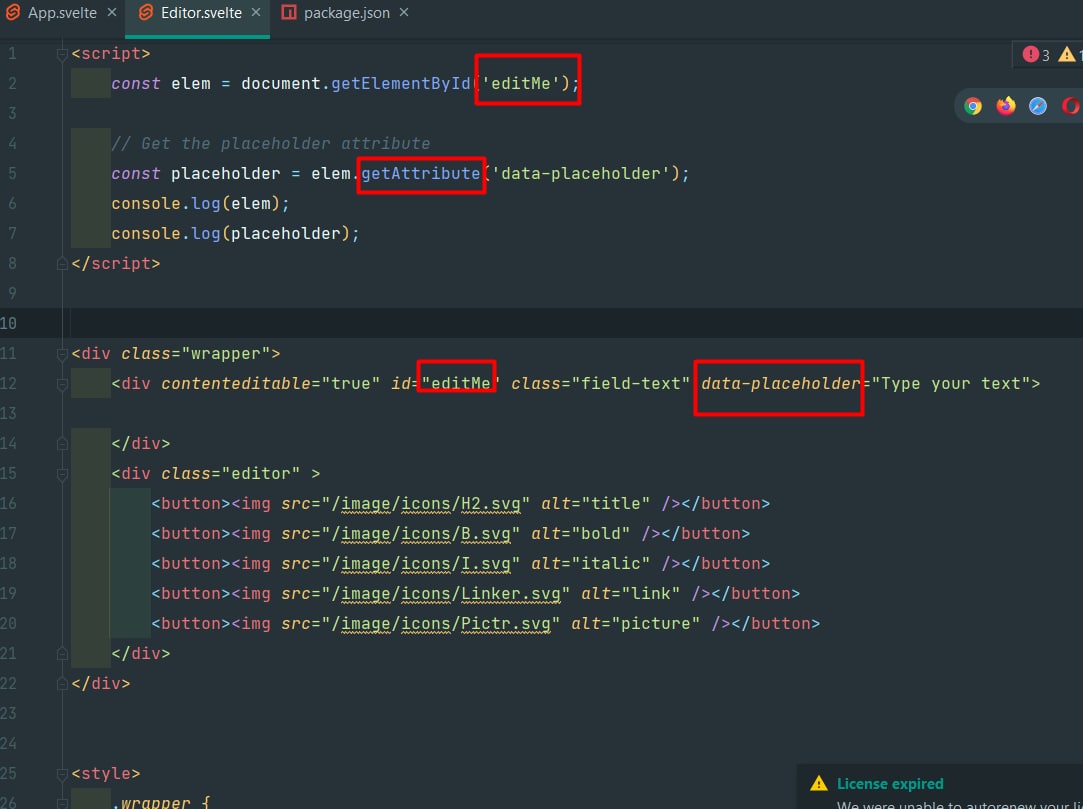
Task: Click the getElementById method call
Action: pos(401,84)
